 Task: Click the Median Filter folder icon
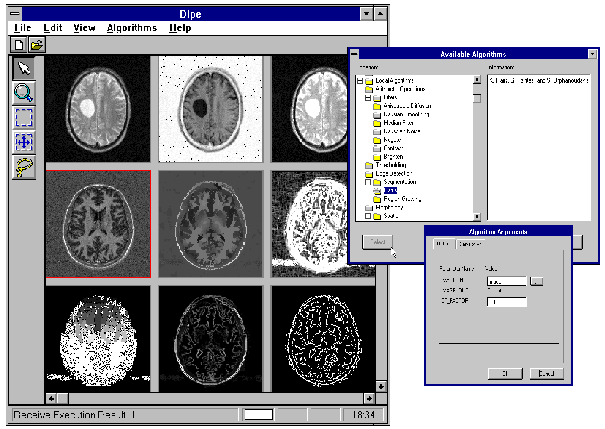point(377,123)
